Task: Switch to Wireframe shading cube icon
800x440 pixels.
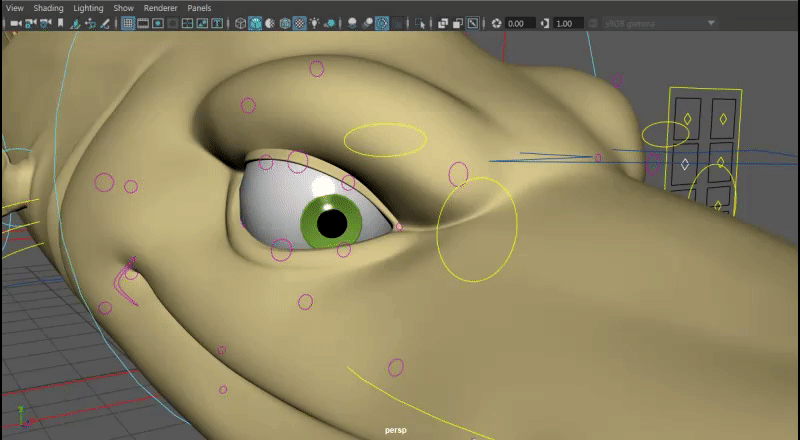Action: [x=240, y=23]
